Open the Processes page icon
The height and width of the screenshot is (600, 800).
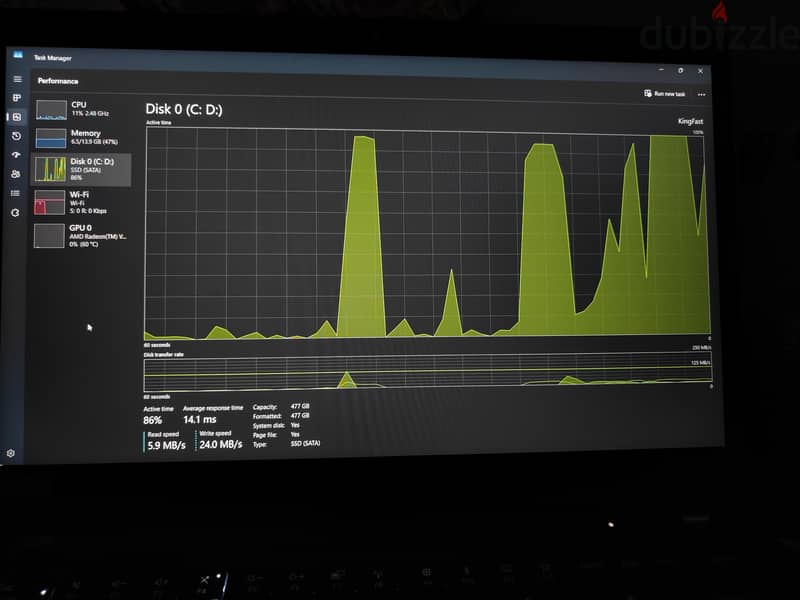17,97
